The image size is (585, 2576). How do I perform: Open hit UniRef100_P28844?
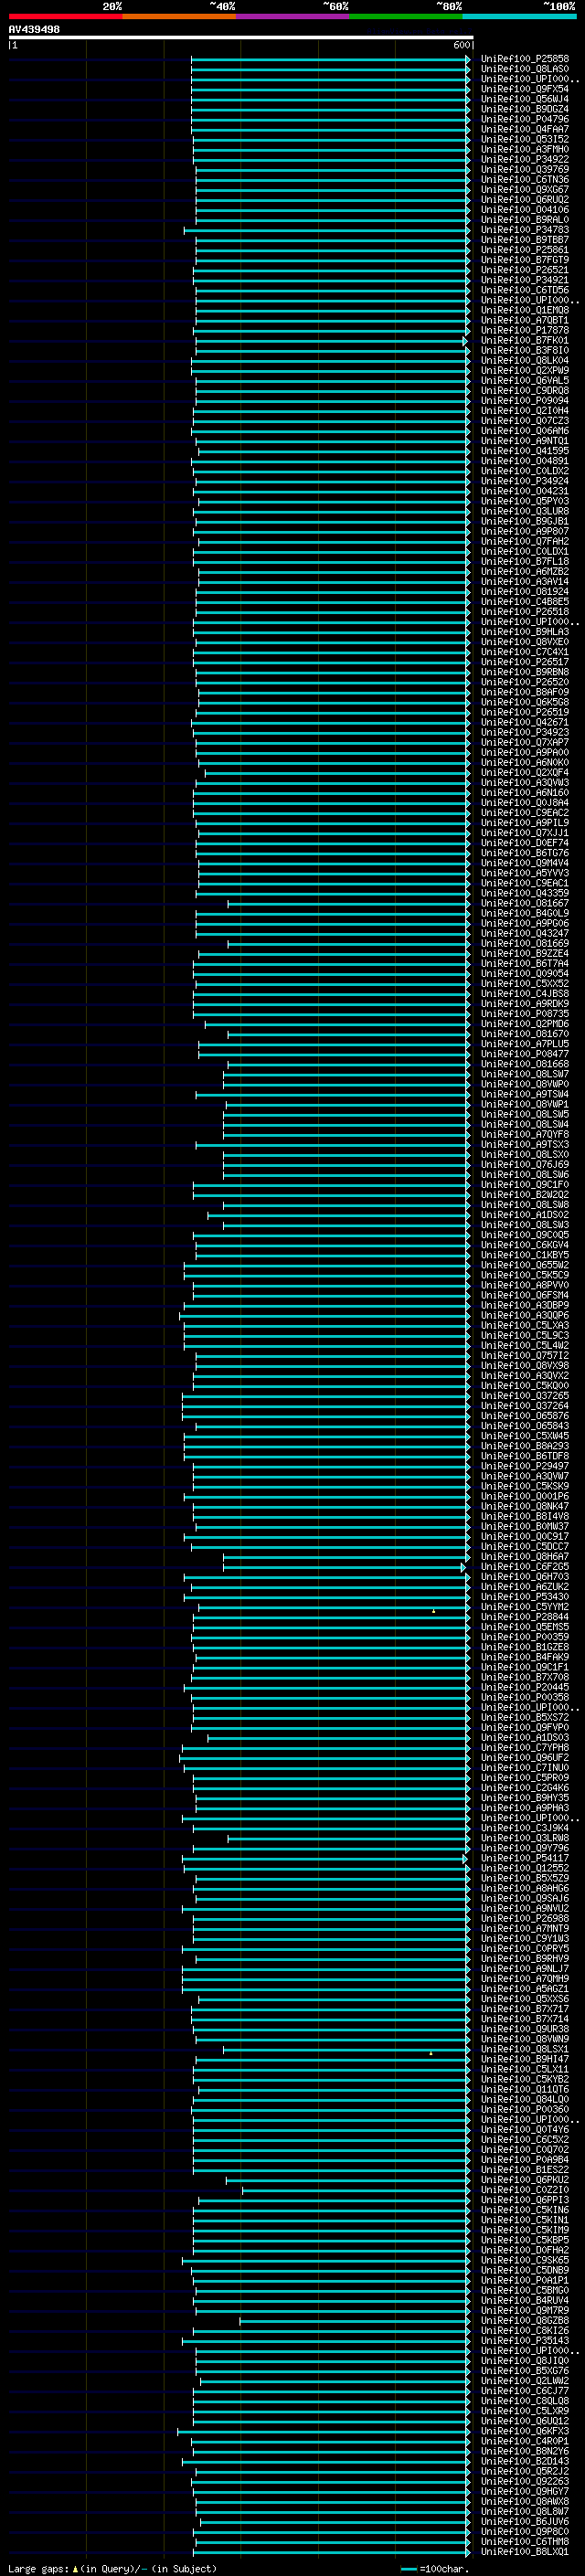[x=524, y=1617]
